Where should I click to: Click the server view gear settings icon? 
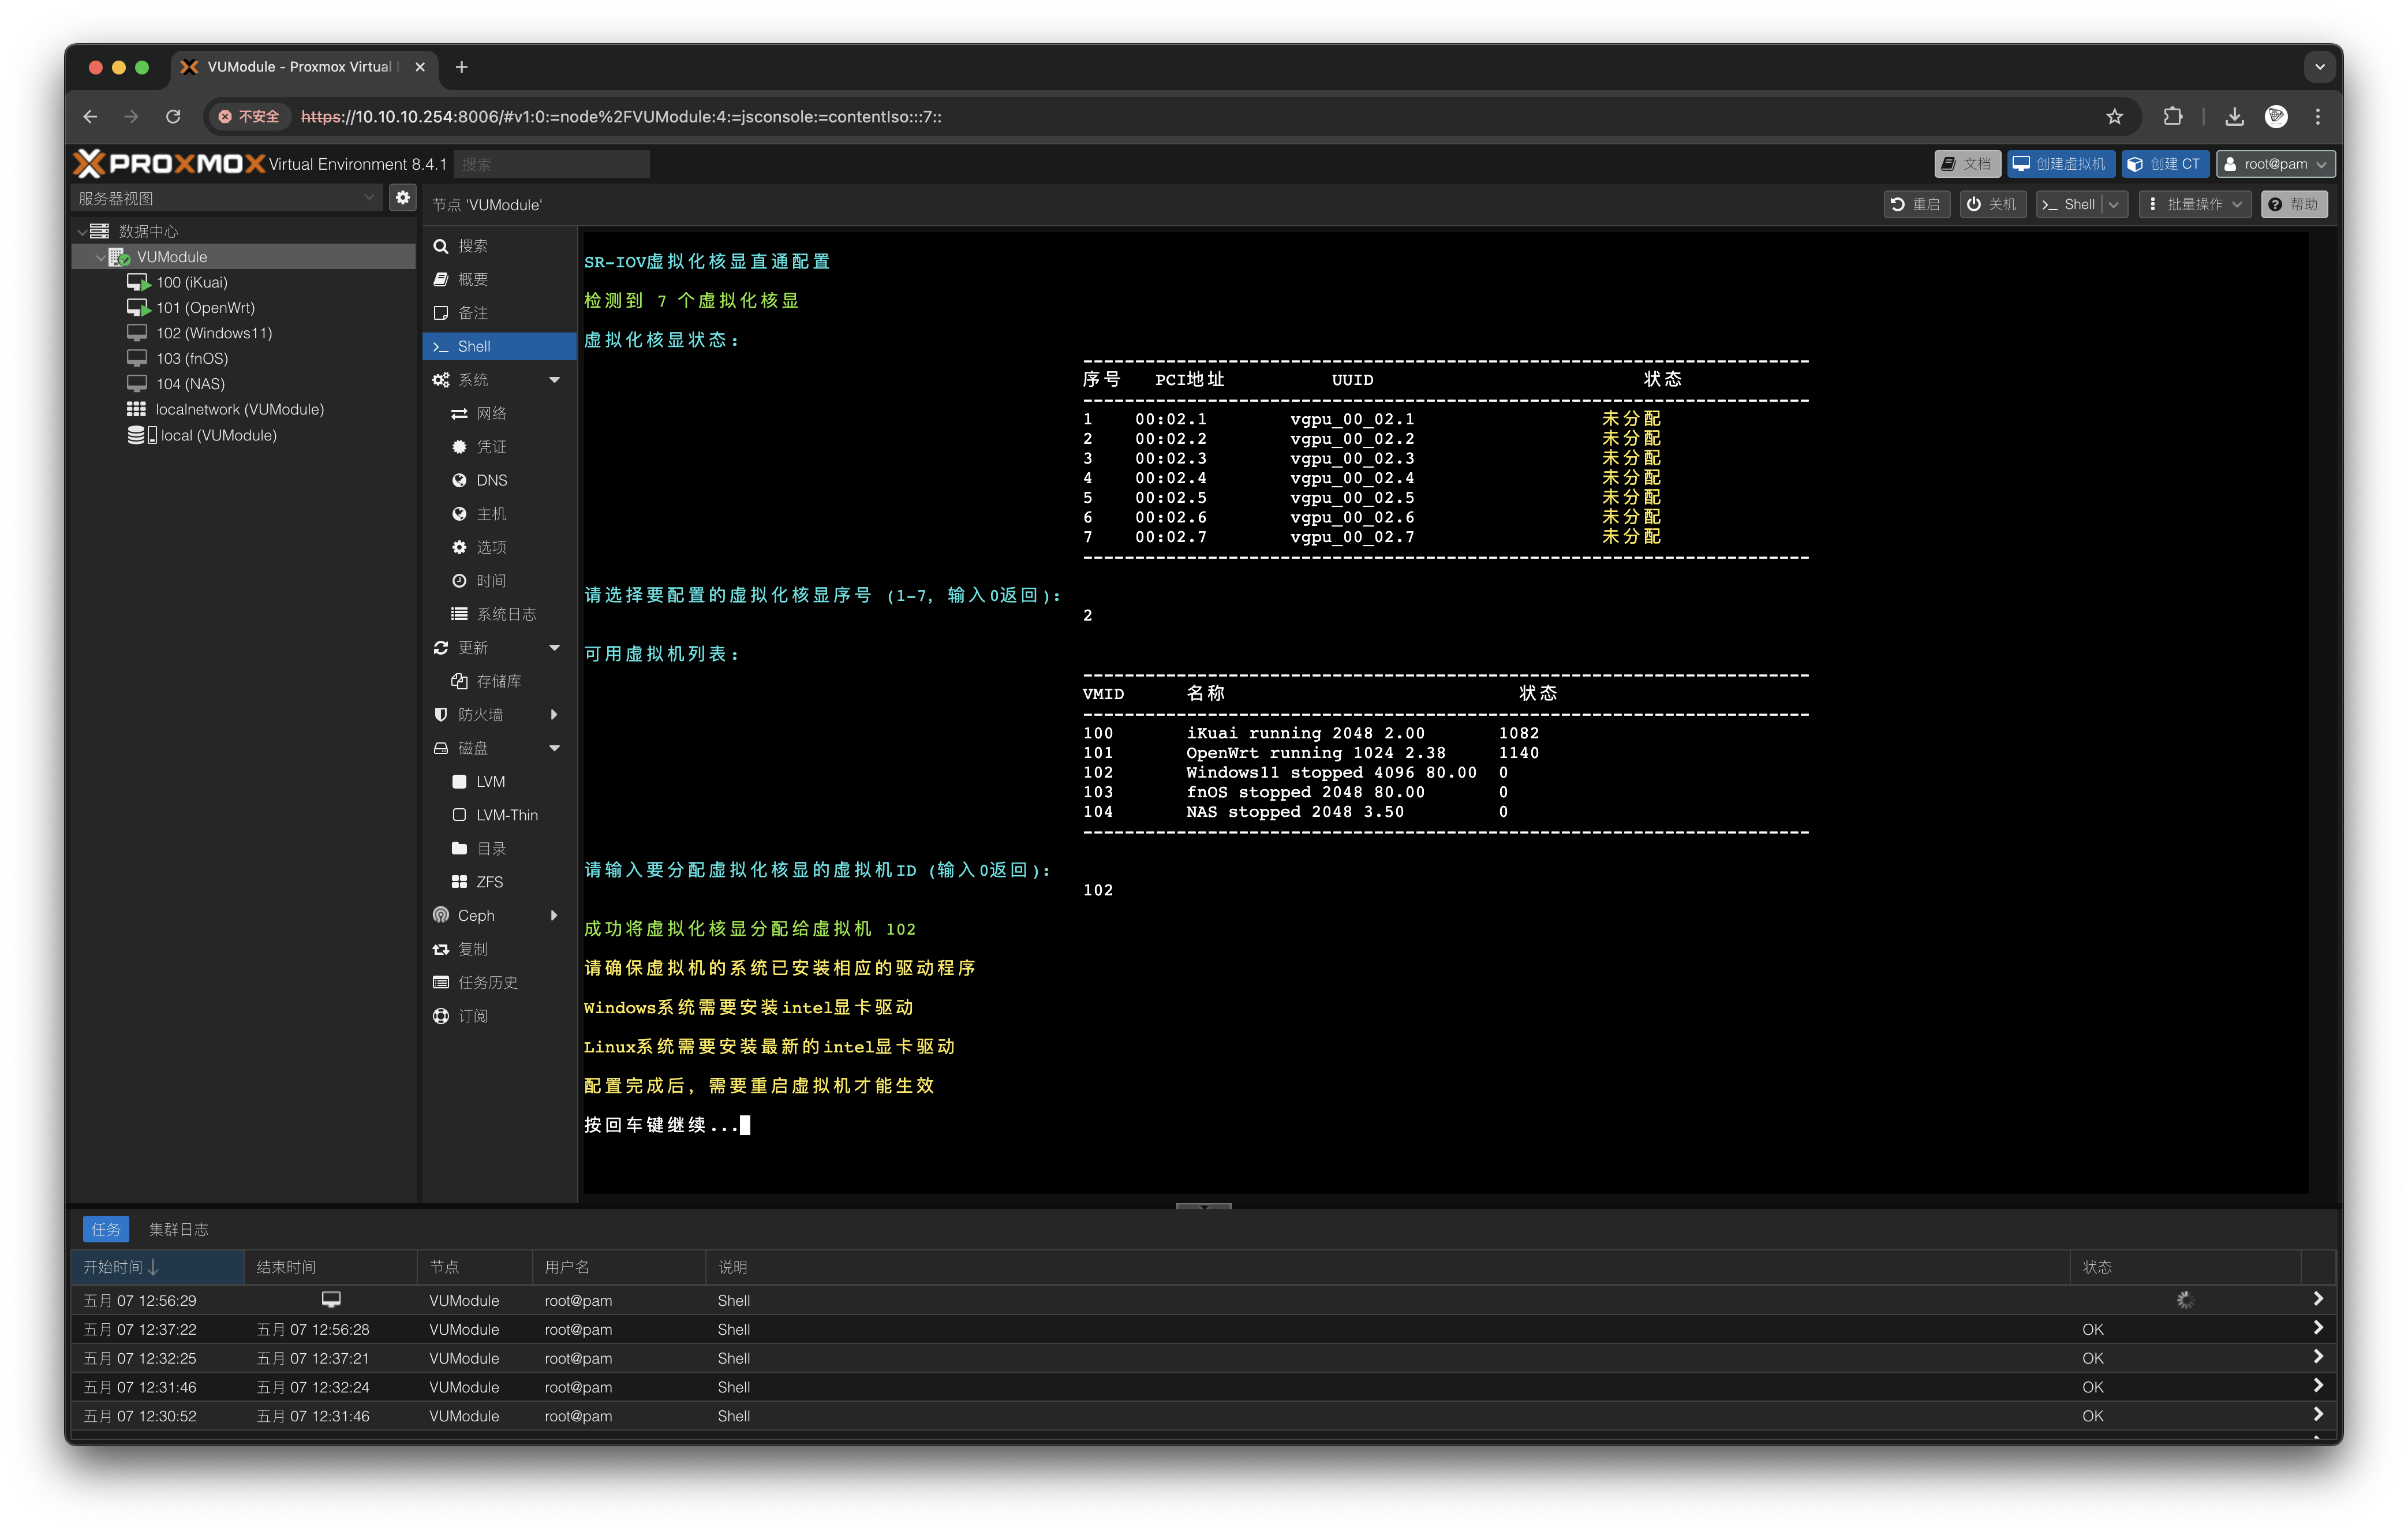(402, 198)
